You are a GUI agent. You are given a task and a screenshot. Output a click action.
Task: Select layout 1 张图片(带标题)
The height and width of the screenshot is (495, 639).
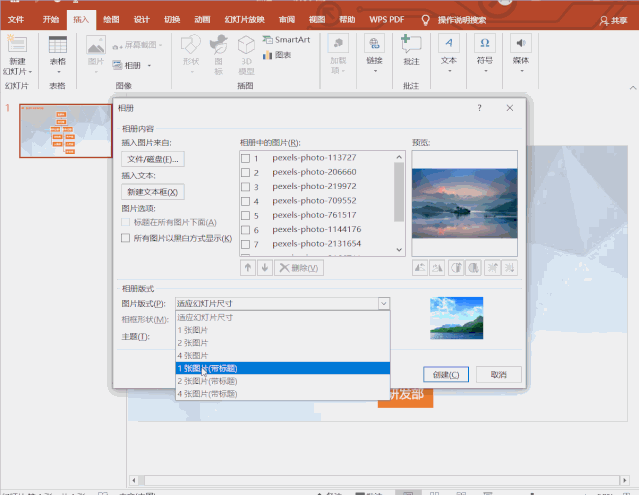click(282, 368)
